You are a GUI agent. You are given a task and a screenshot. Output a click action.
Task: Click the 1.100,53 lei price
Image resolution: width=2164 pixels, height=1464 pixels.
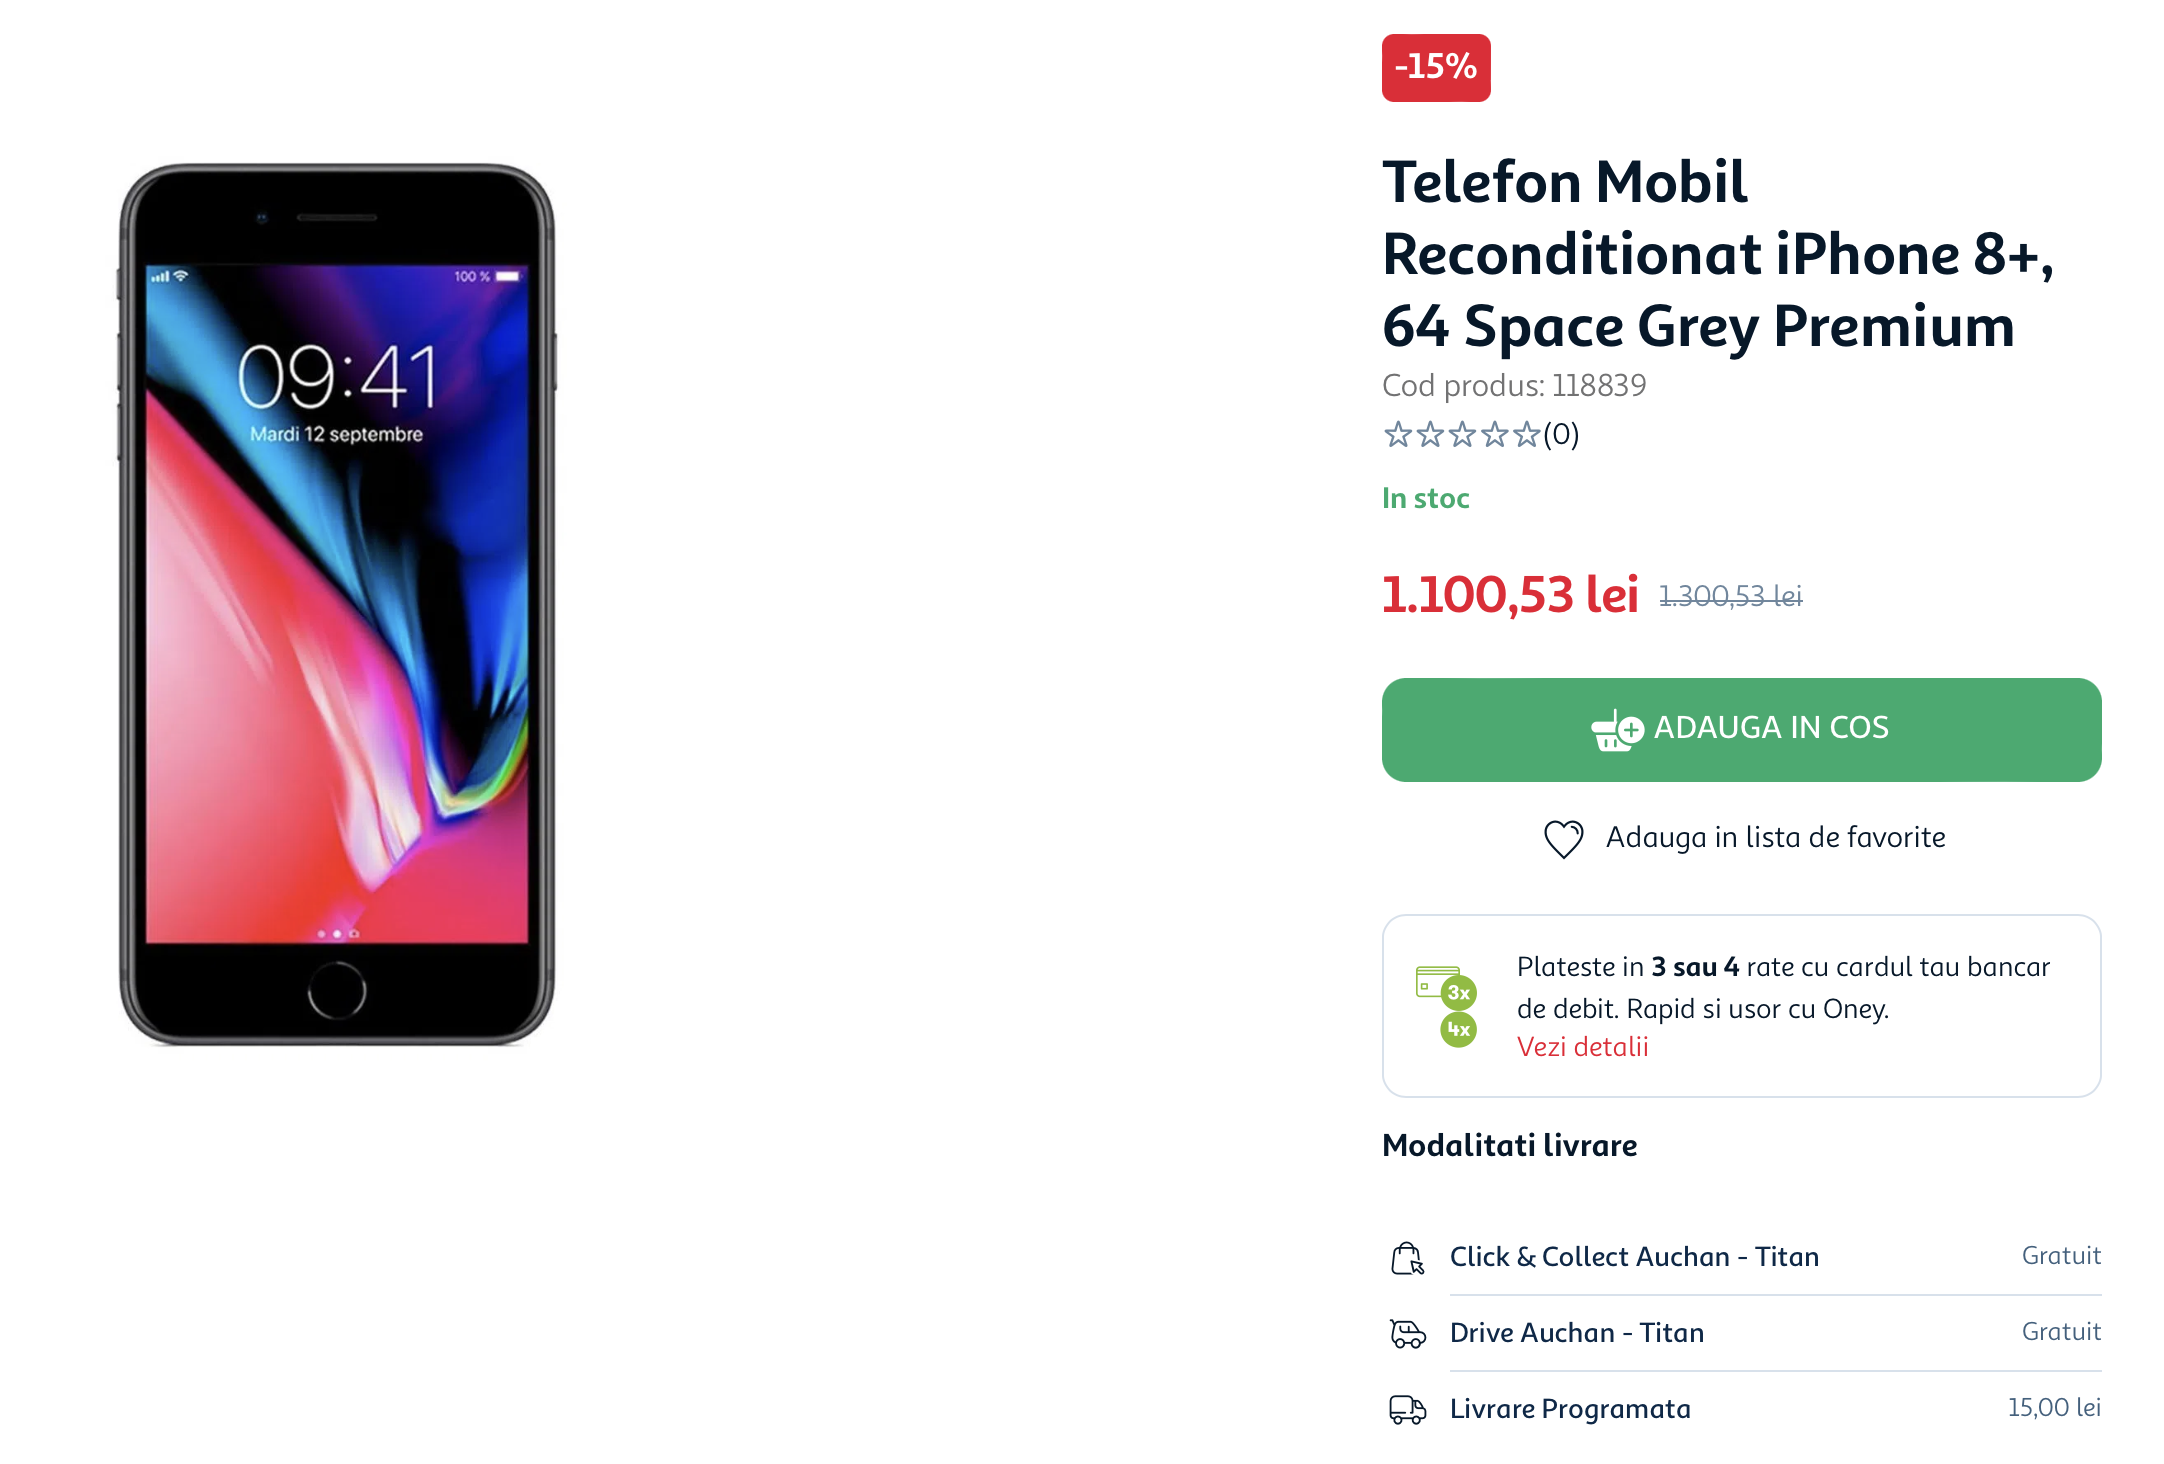[1510, 594]
